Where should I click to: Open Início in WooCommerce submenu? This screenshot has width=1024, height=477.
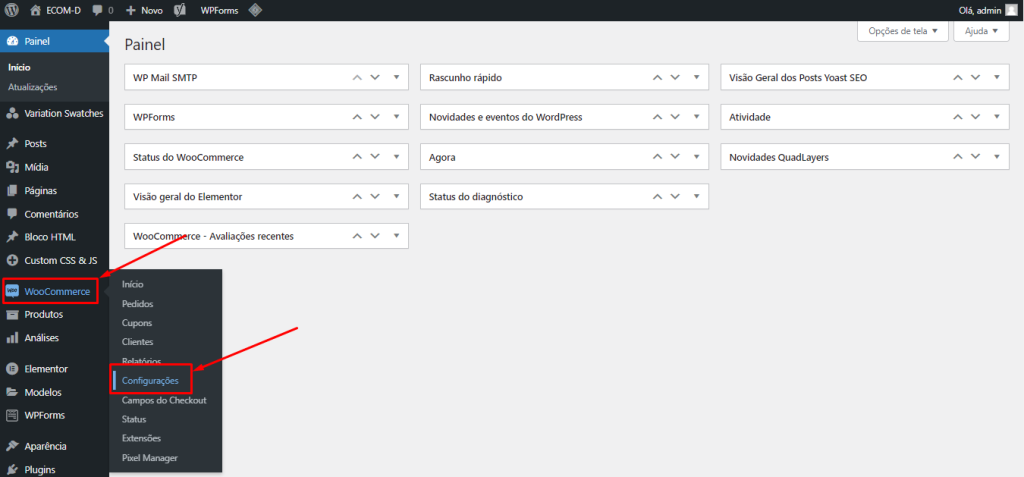[x=133, y=284]
